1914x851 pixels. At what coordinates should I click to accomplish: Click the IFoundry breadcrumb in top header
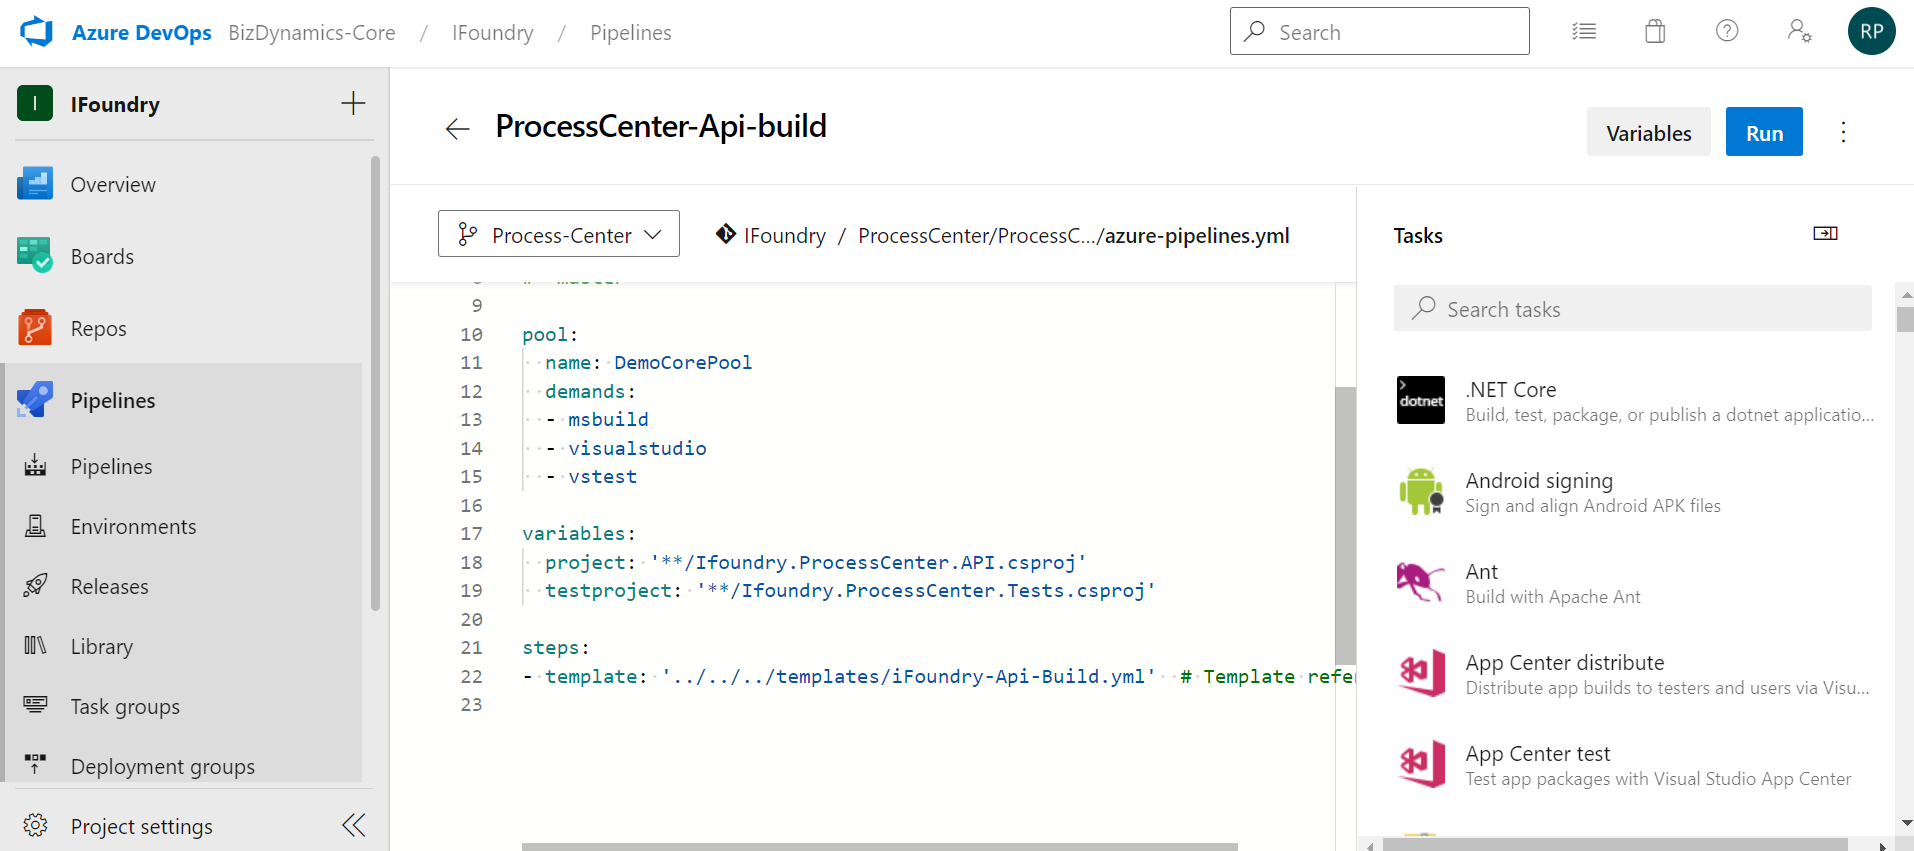click(492, 32)
